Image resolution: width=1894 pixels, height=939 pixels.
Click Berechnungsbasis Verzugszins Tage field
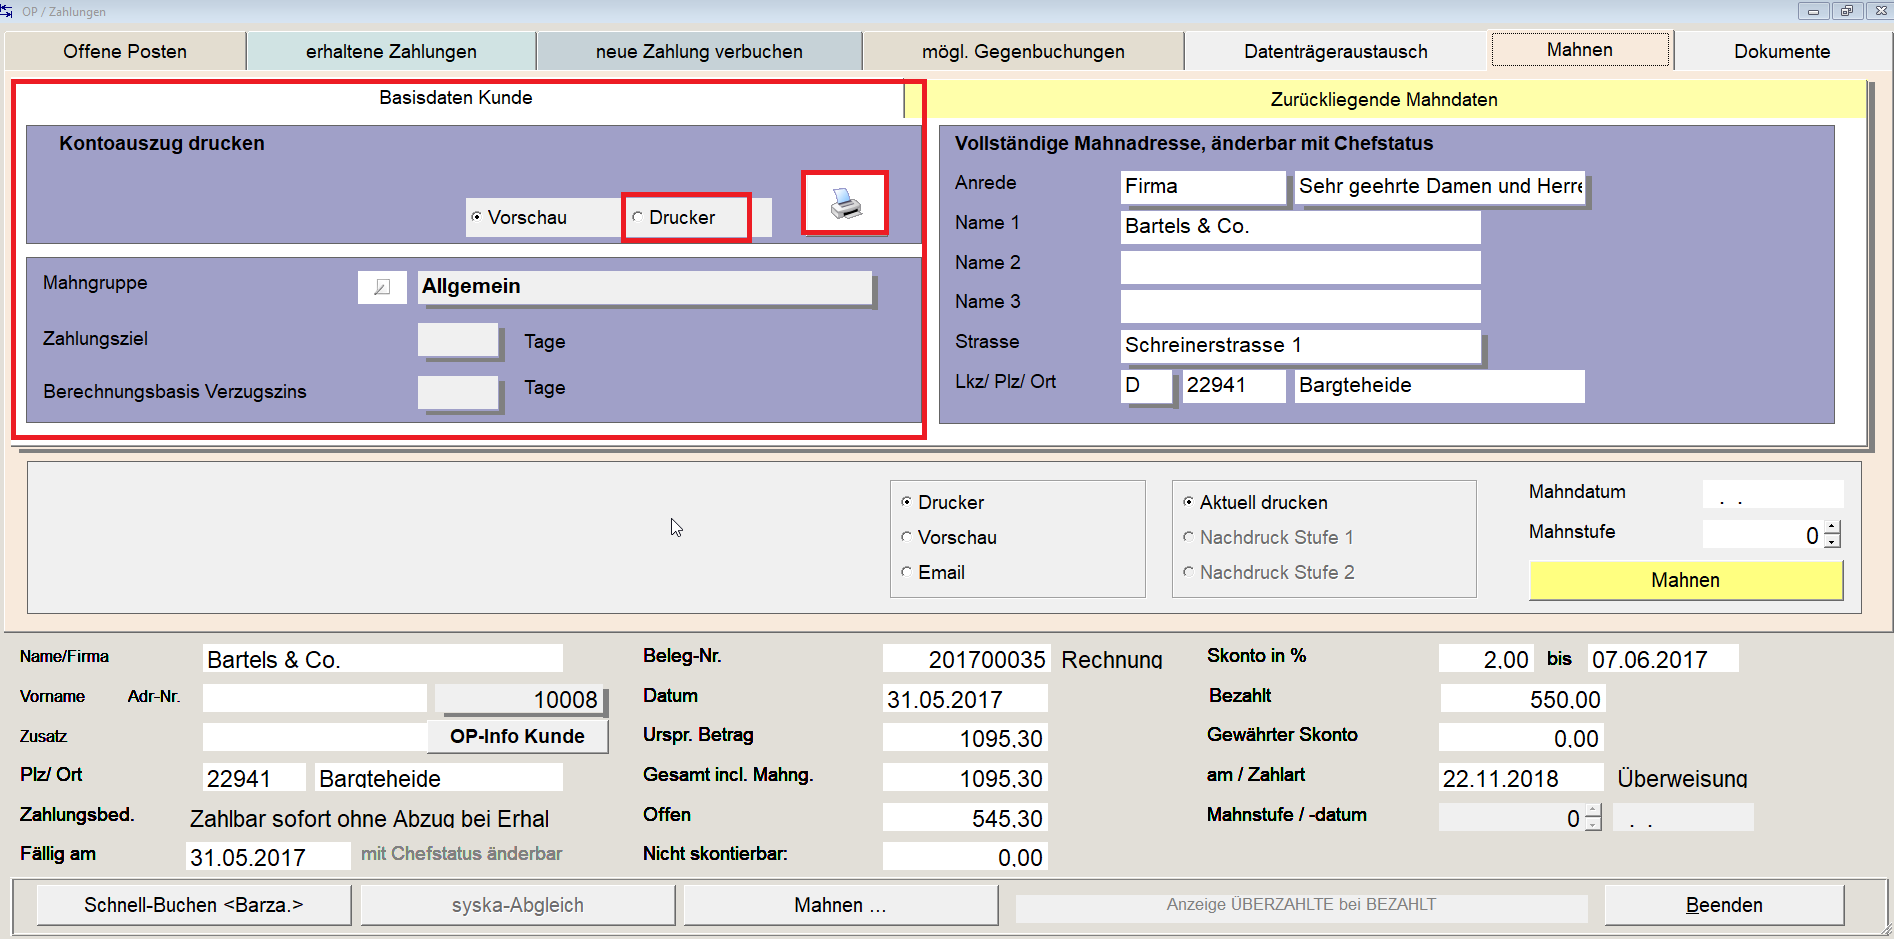pos(457,392)
